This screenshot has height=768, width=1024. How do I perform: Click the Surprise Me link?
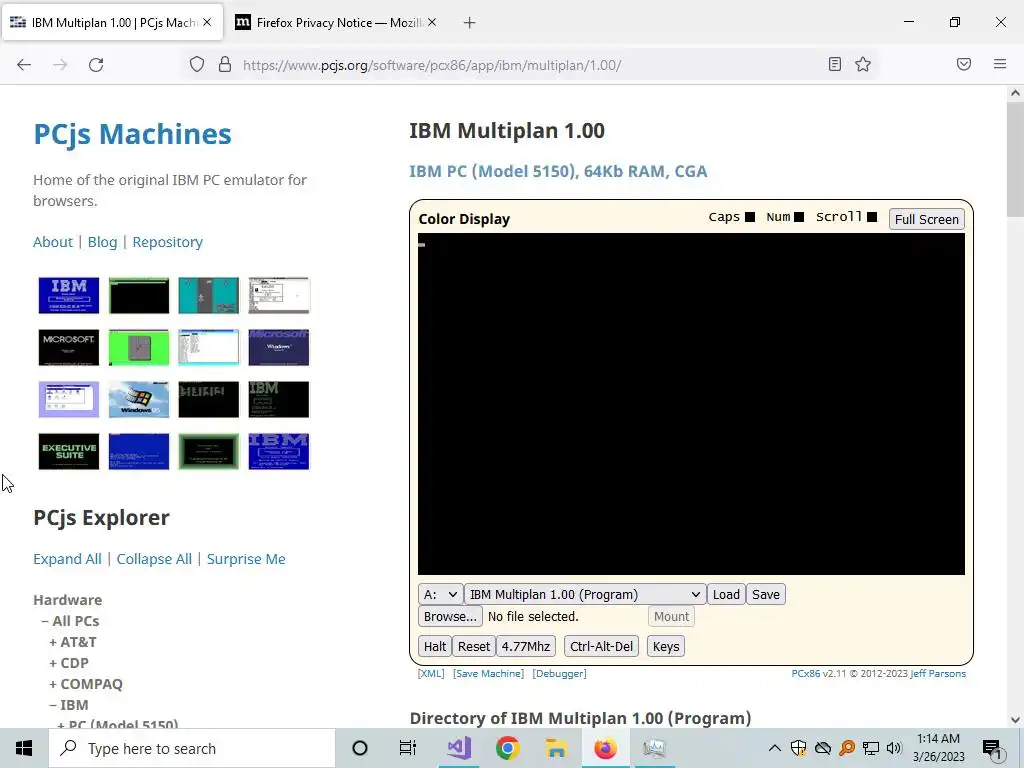(x=246, y=559)
